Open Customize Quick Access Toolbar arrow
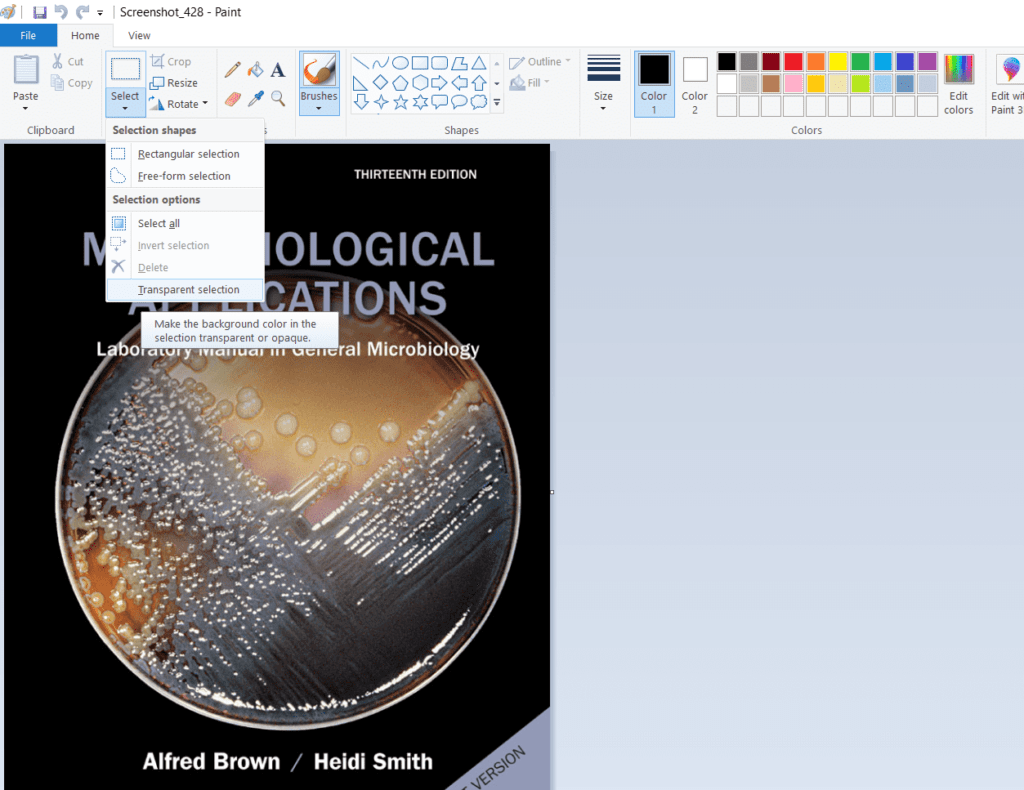 100,12
